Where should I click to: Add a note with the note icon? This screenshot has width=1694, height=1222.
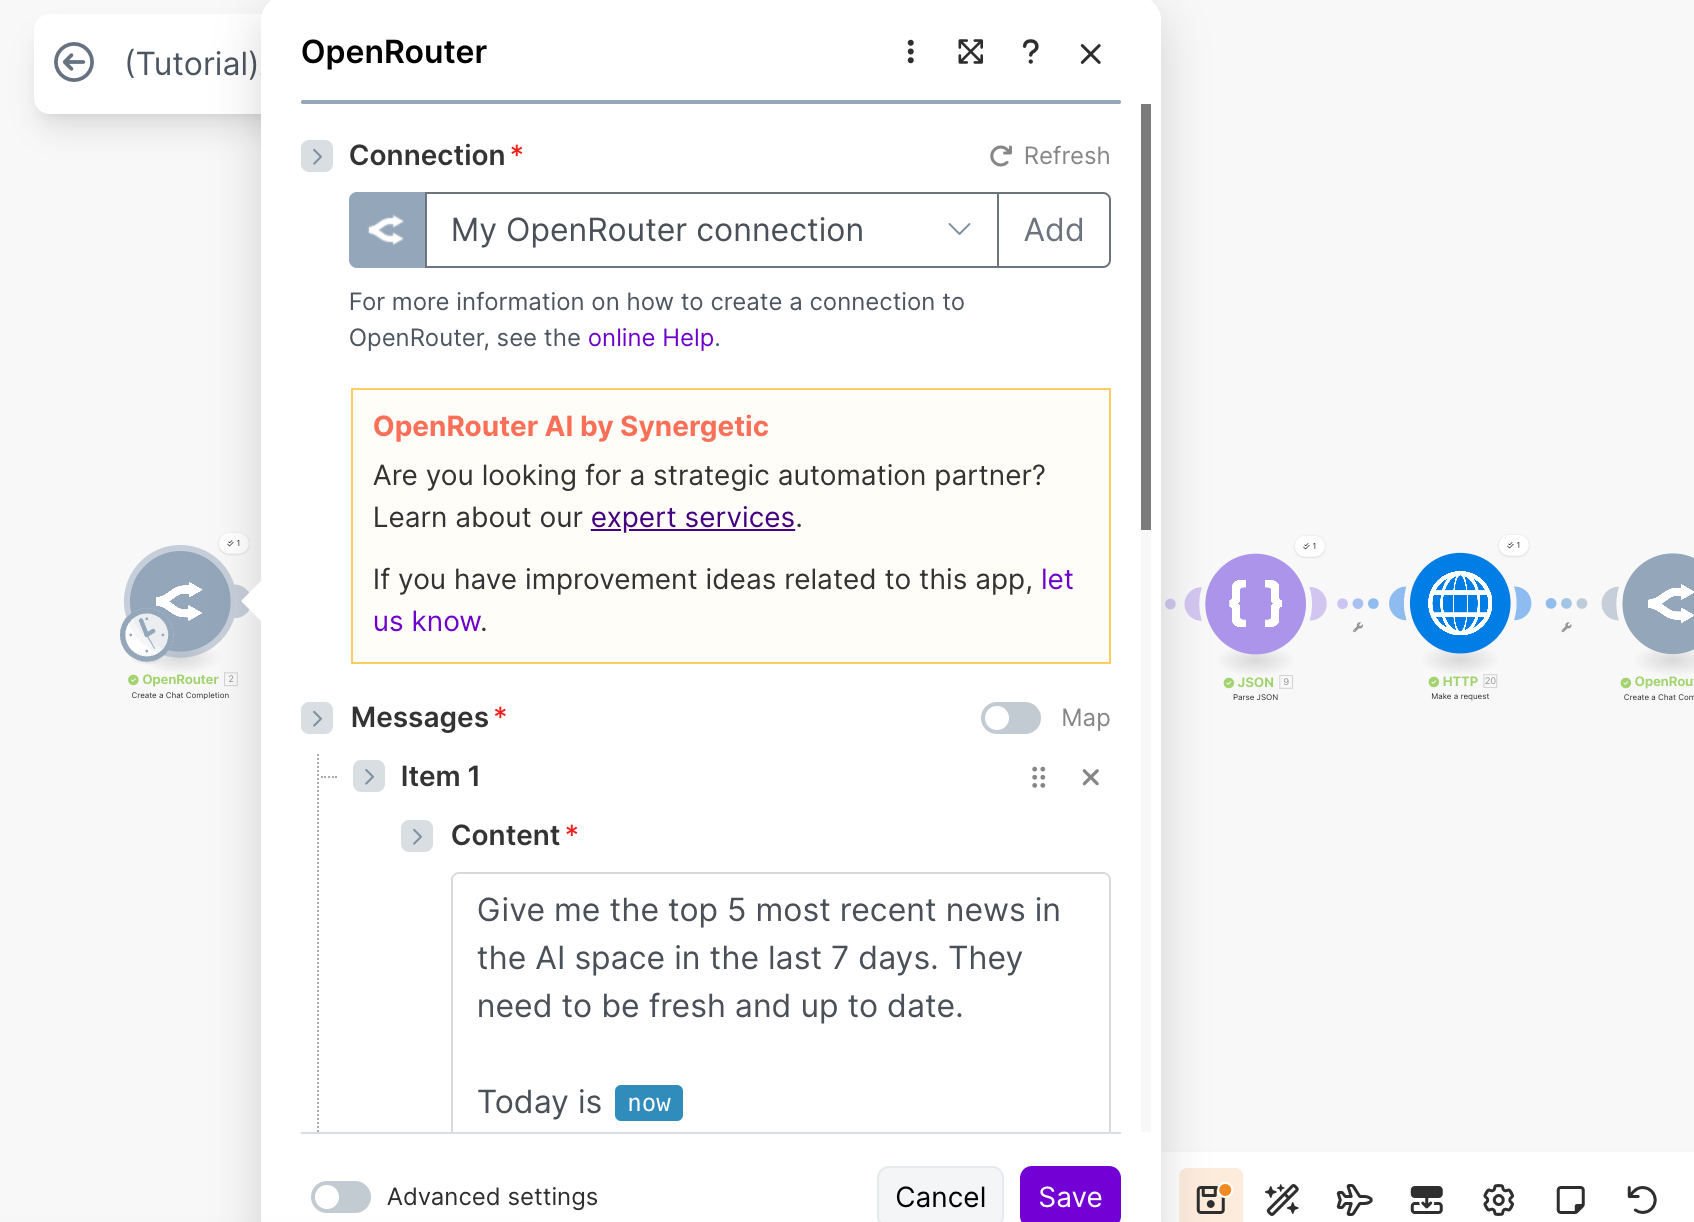coord(1570,1199)
